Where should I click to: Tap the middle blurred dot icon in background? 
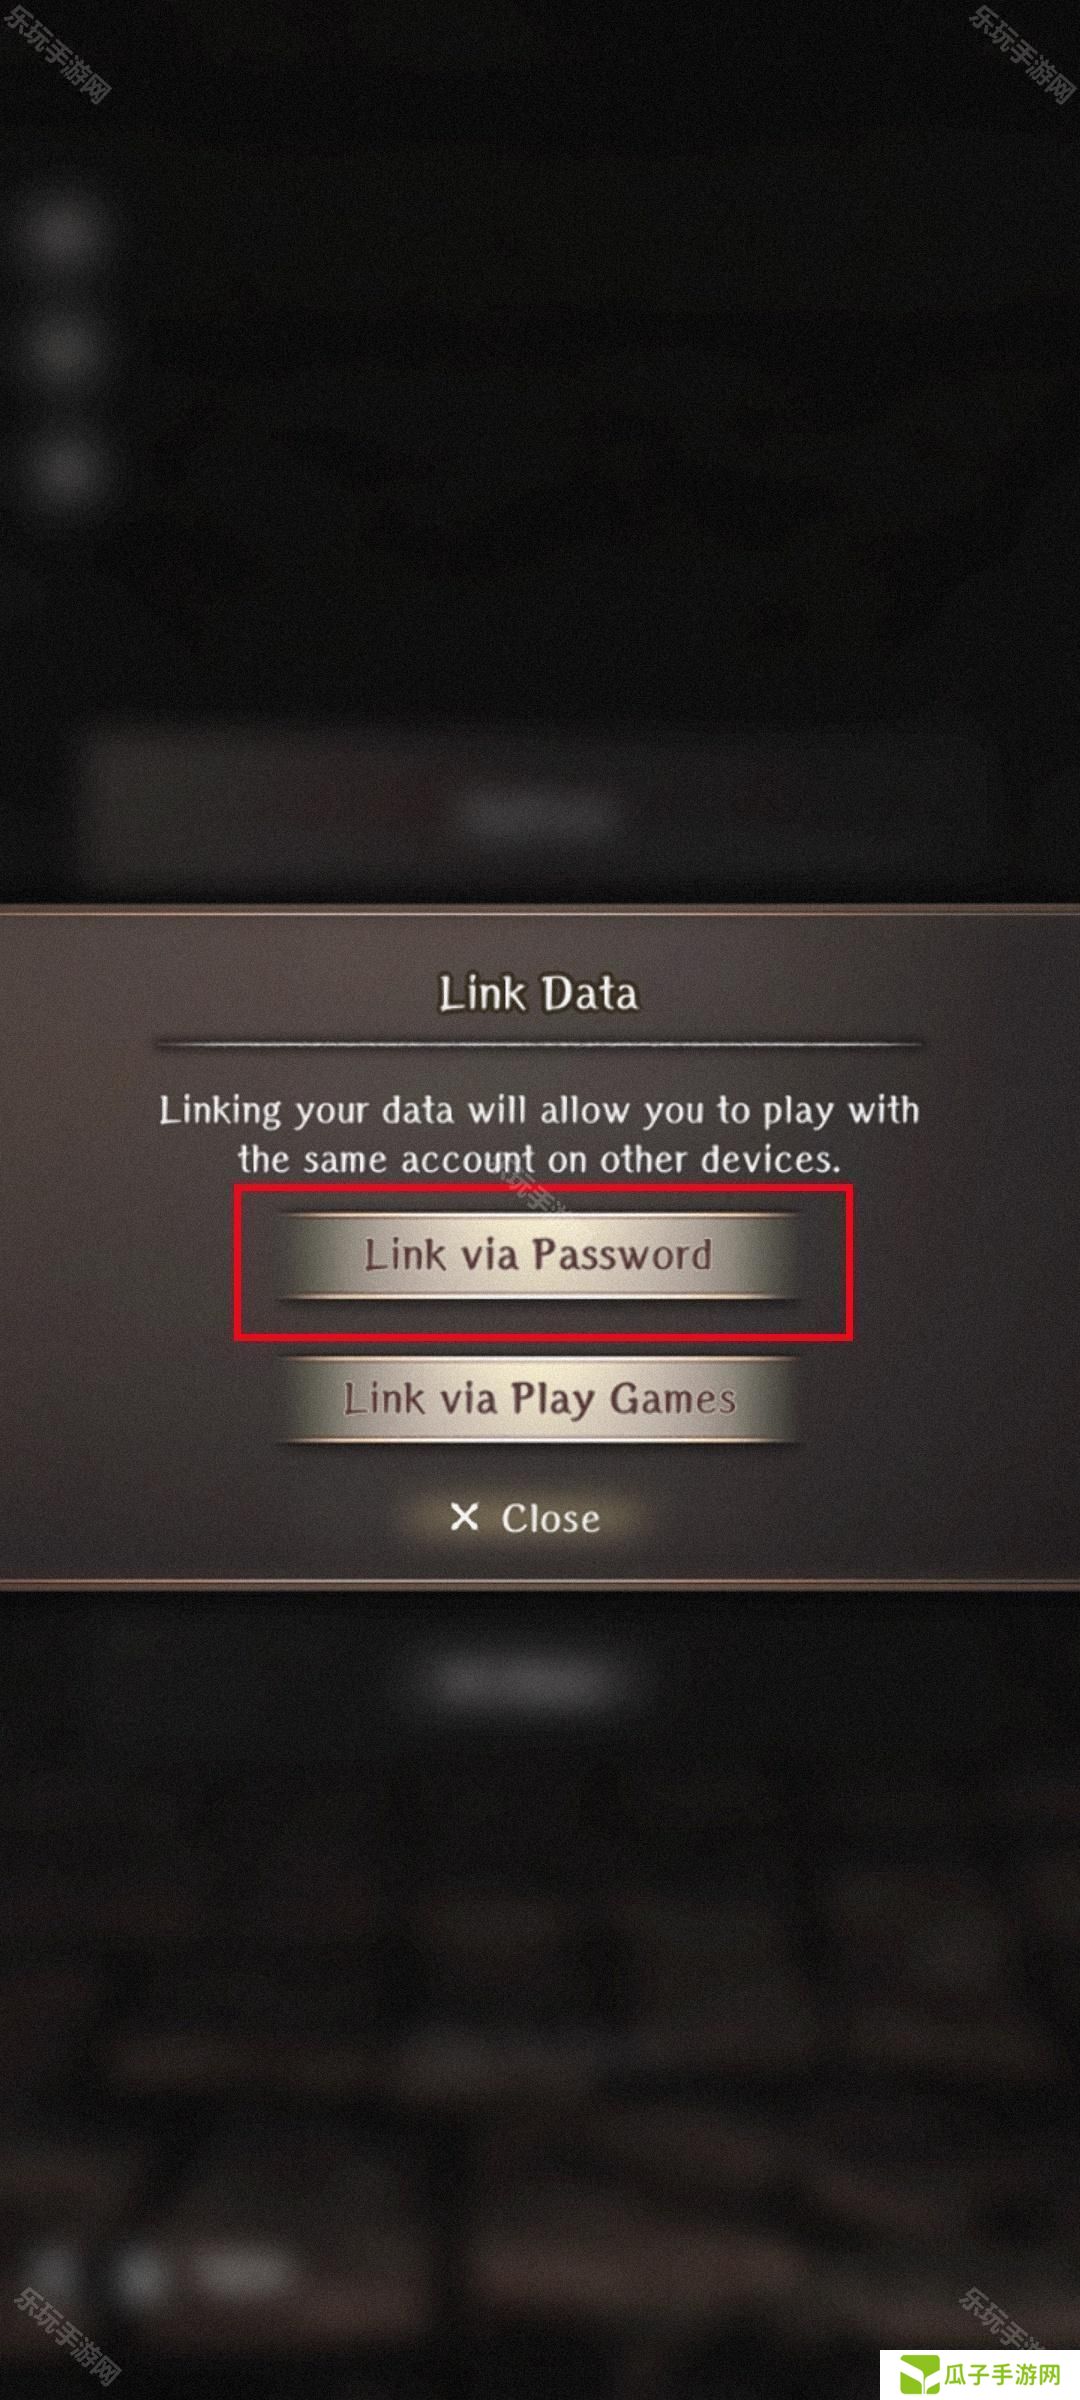tap(62, 347)
